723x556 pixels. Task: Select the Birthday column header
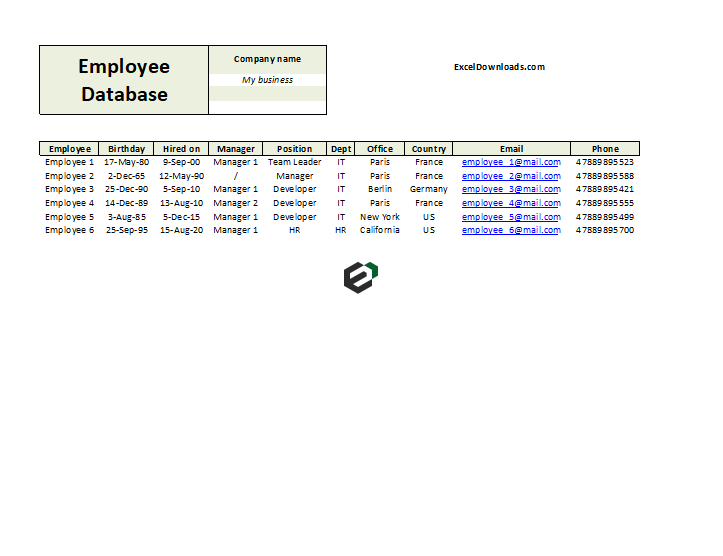point(126,149)
